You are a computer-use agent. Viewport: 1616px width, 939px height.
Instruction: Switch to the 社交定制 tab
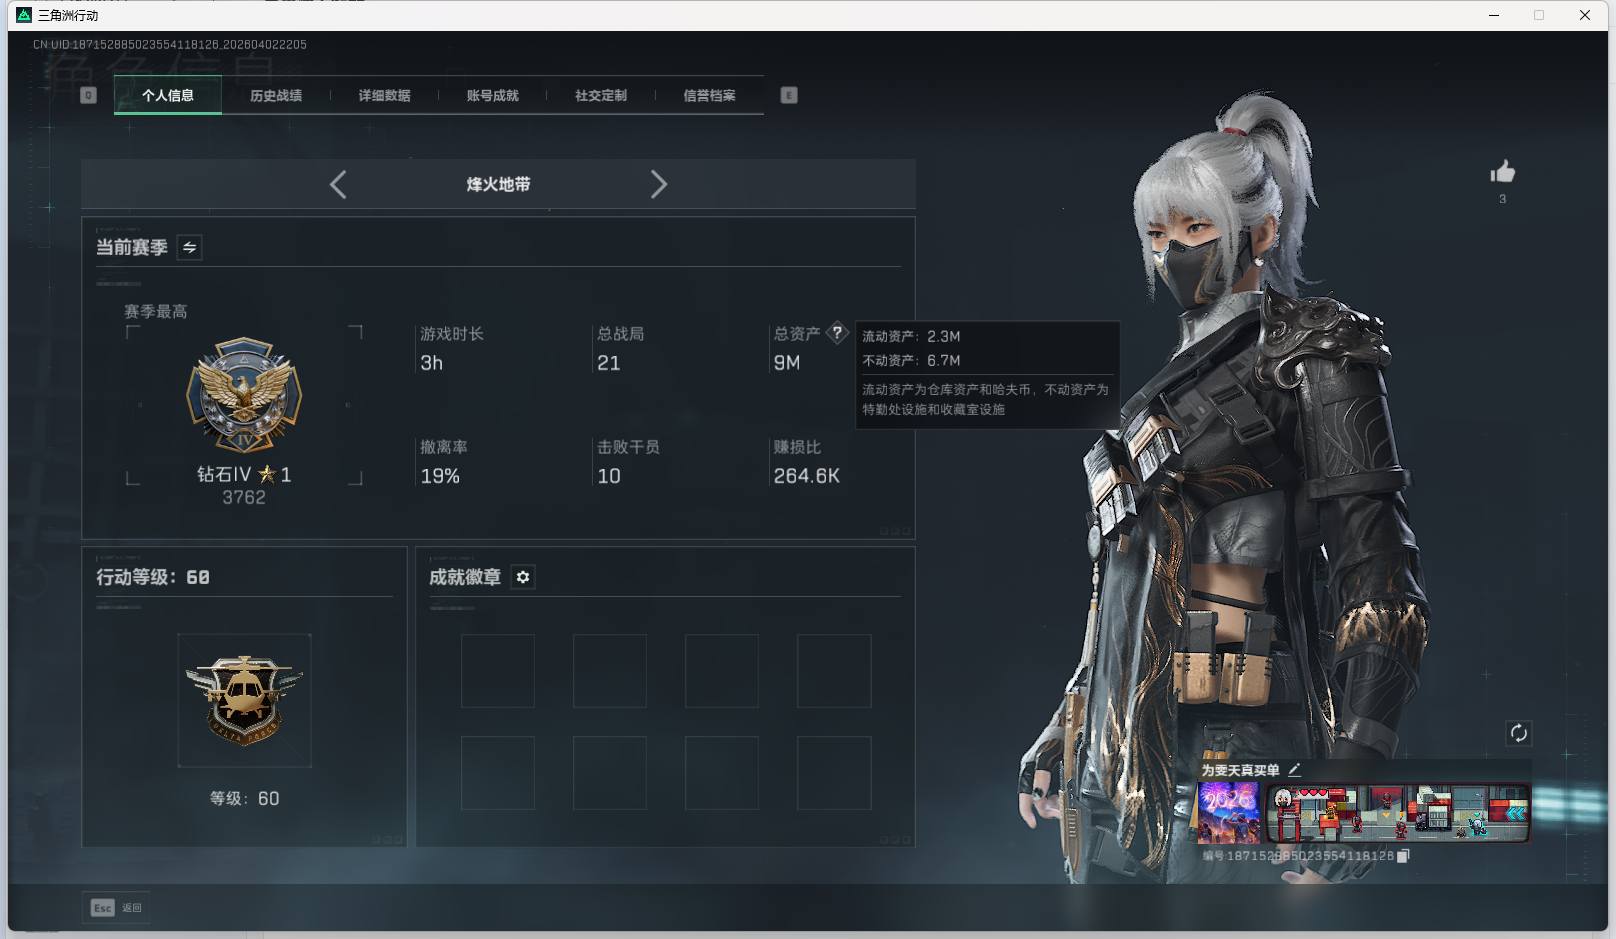(600, 95)
